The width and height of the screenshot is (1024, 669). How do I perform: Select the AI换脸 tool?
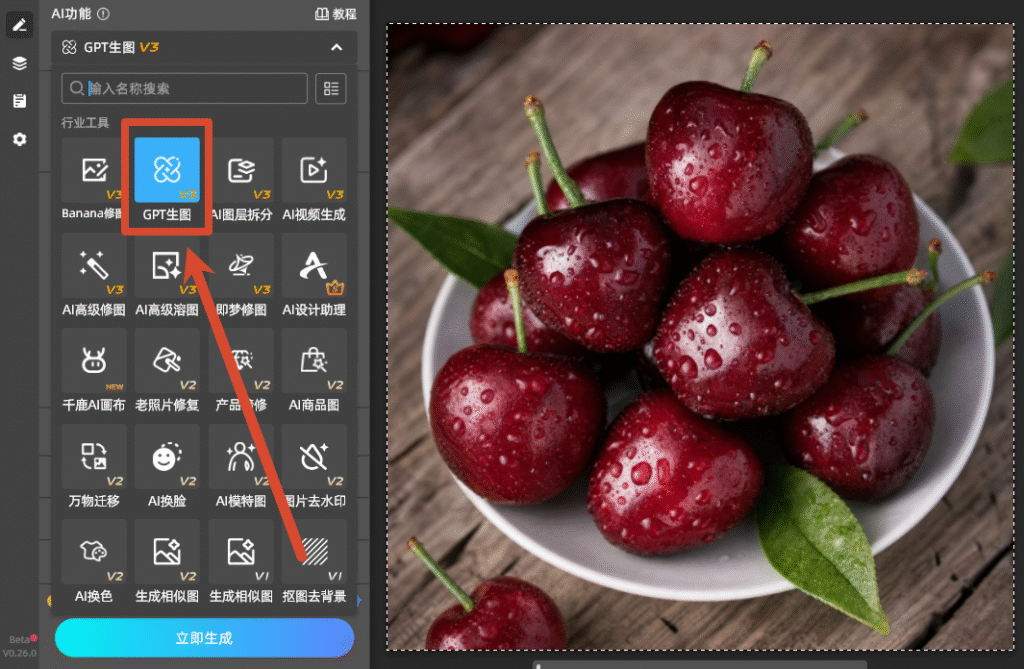coord(167,467)
